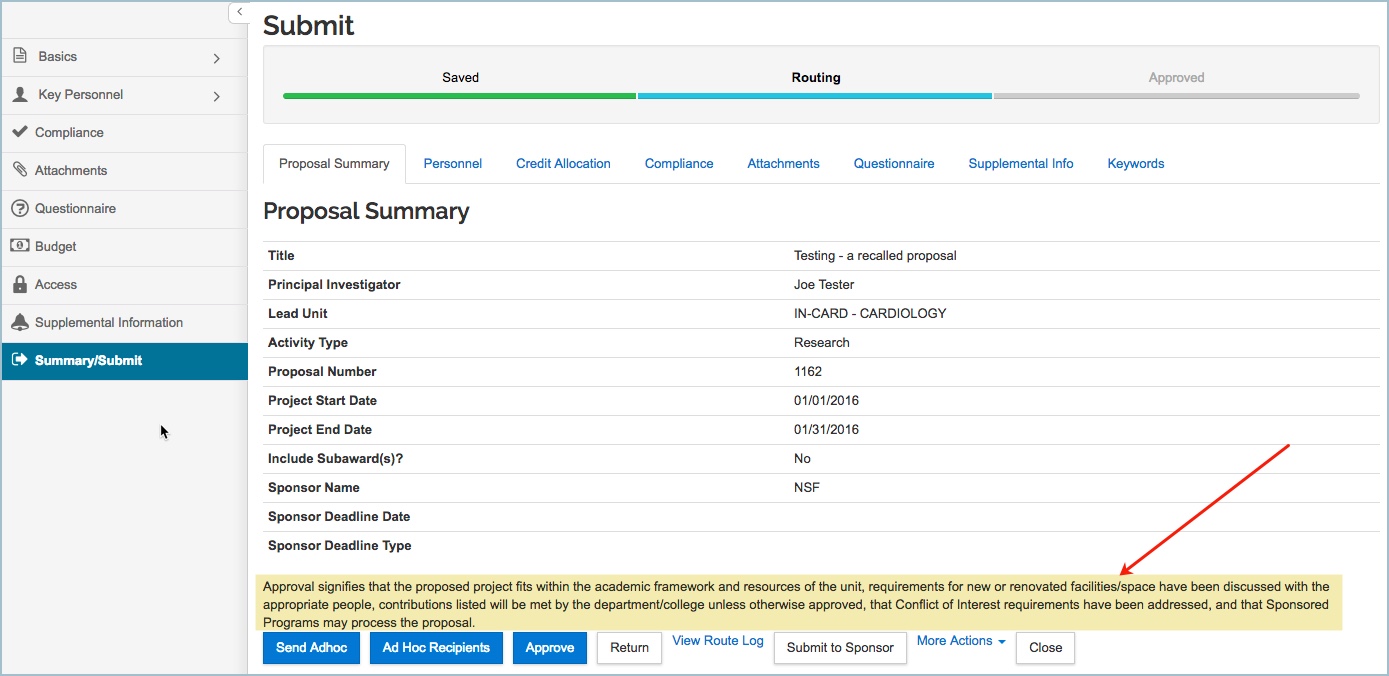Click the Basics document icon in sidebar

[x=19, y=57]
